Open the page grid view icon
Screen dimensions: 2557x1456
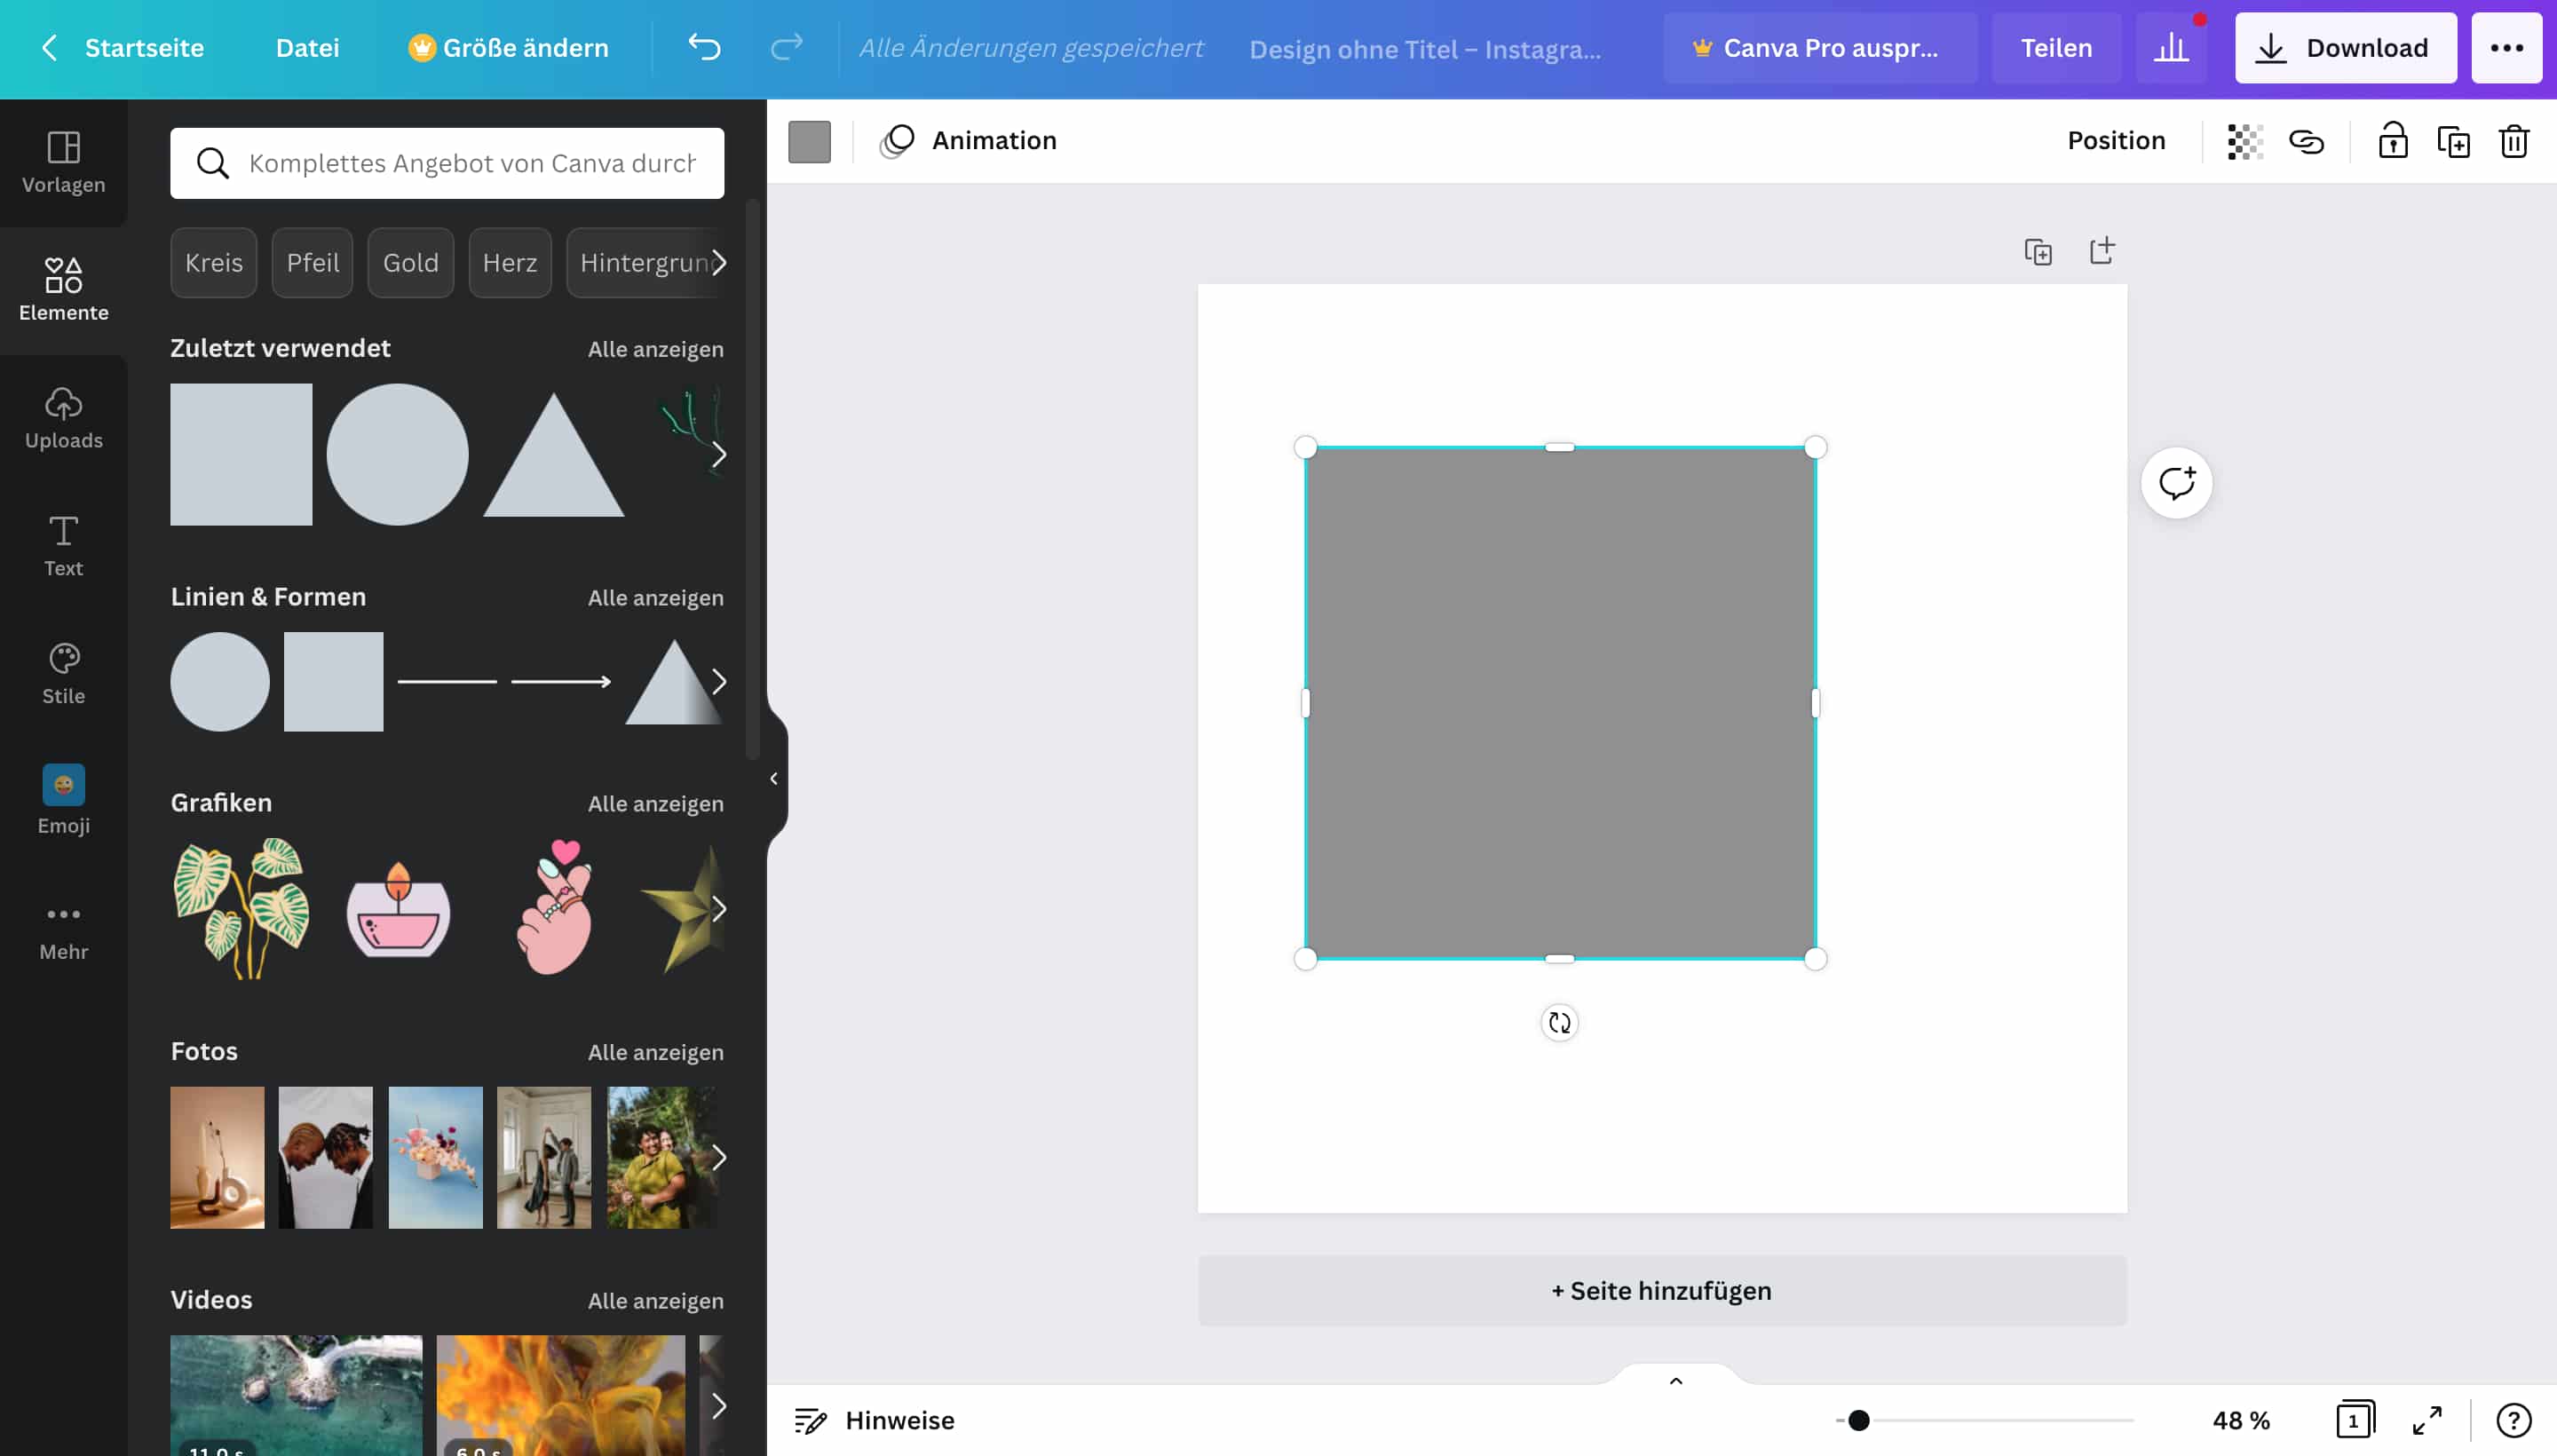coord(2355,1420)
